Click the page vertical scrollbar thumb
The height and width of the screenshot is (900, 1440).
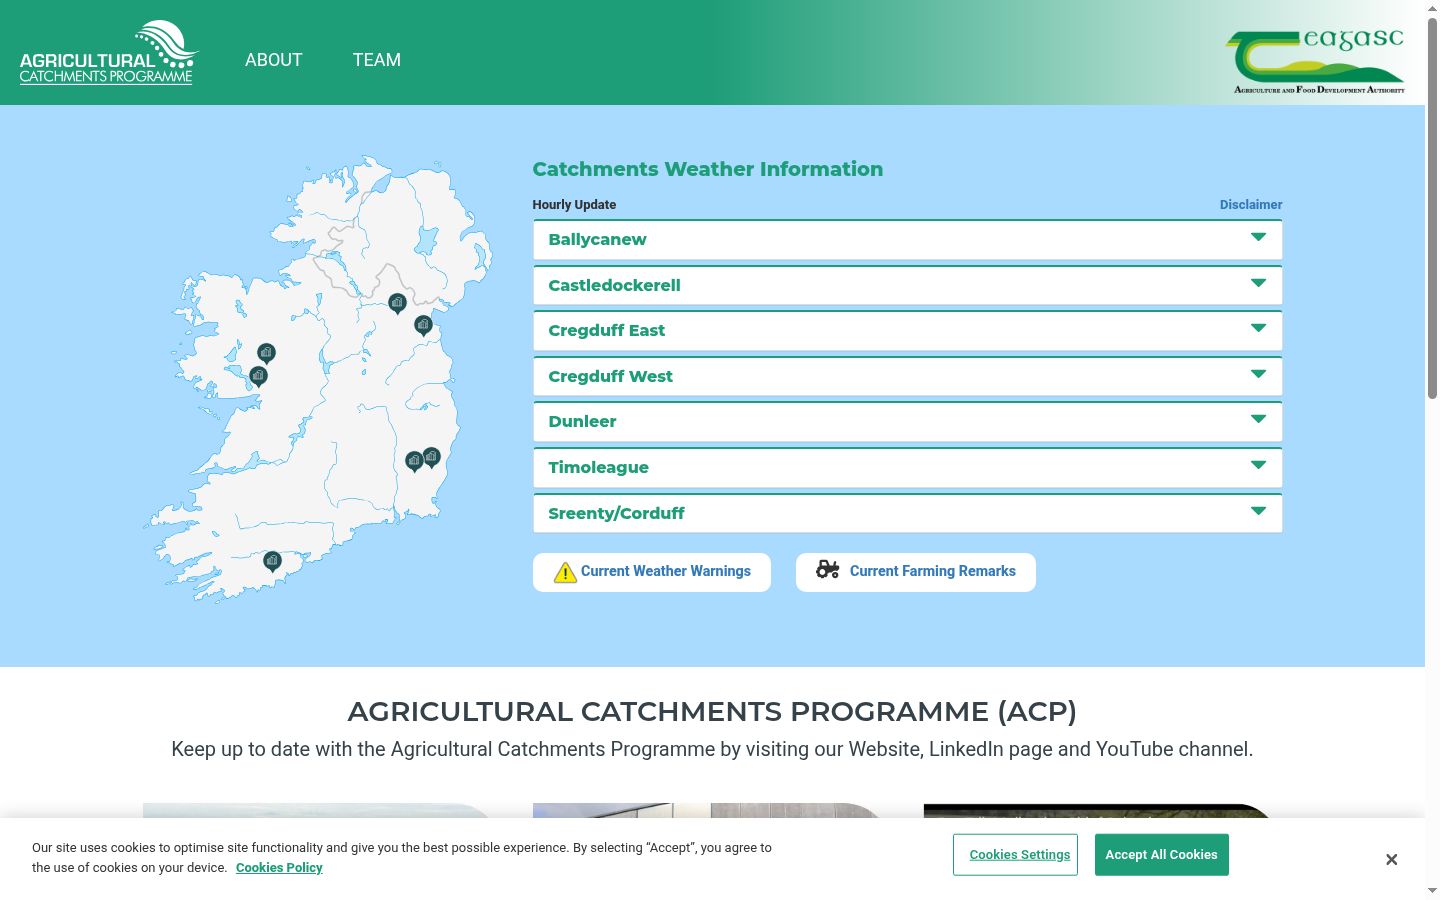click(1432, 208)
